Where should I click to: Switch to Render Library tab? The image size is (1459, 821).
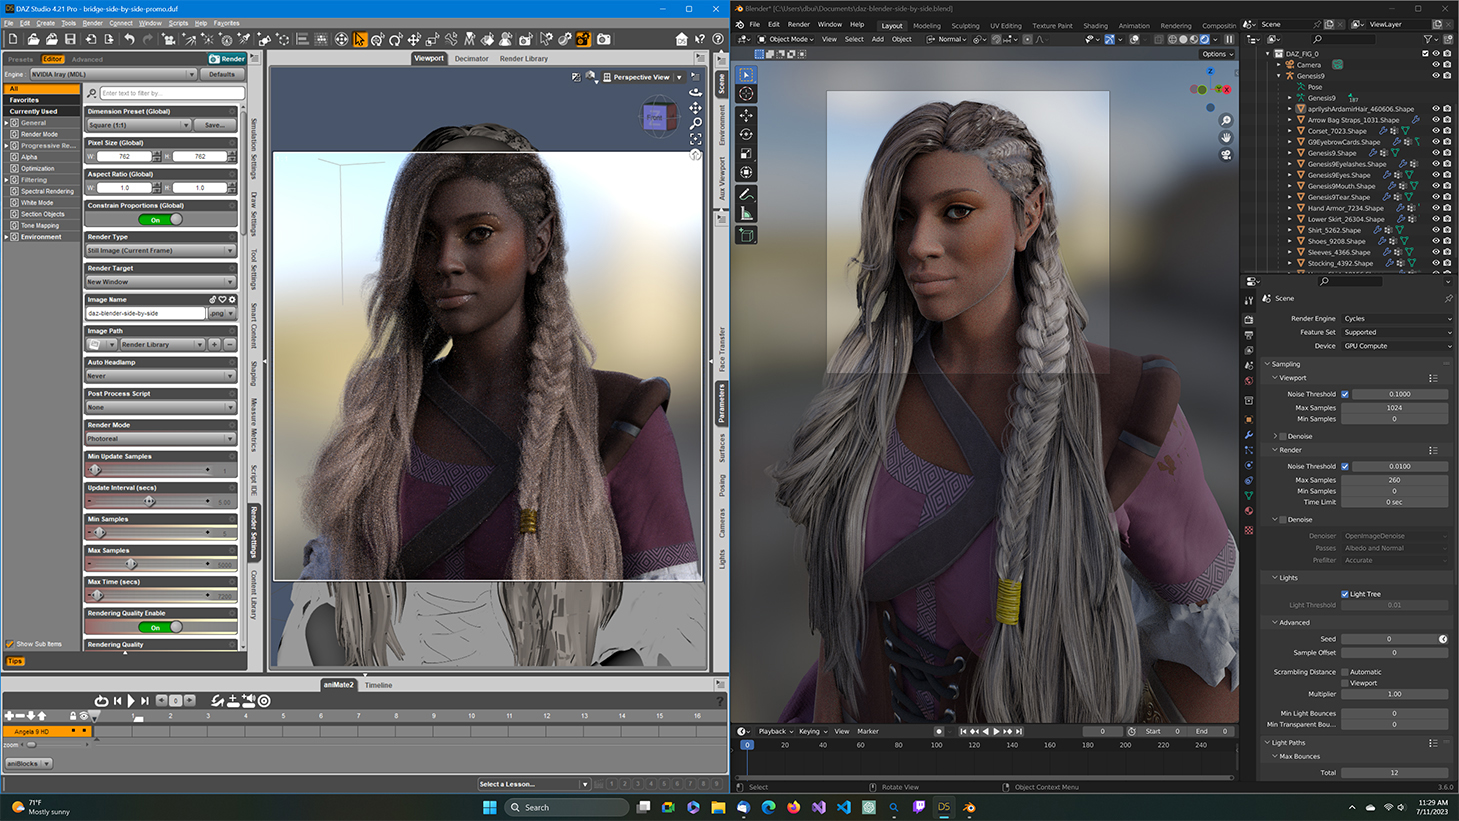point(524,59)
